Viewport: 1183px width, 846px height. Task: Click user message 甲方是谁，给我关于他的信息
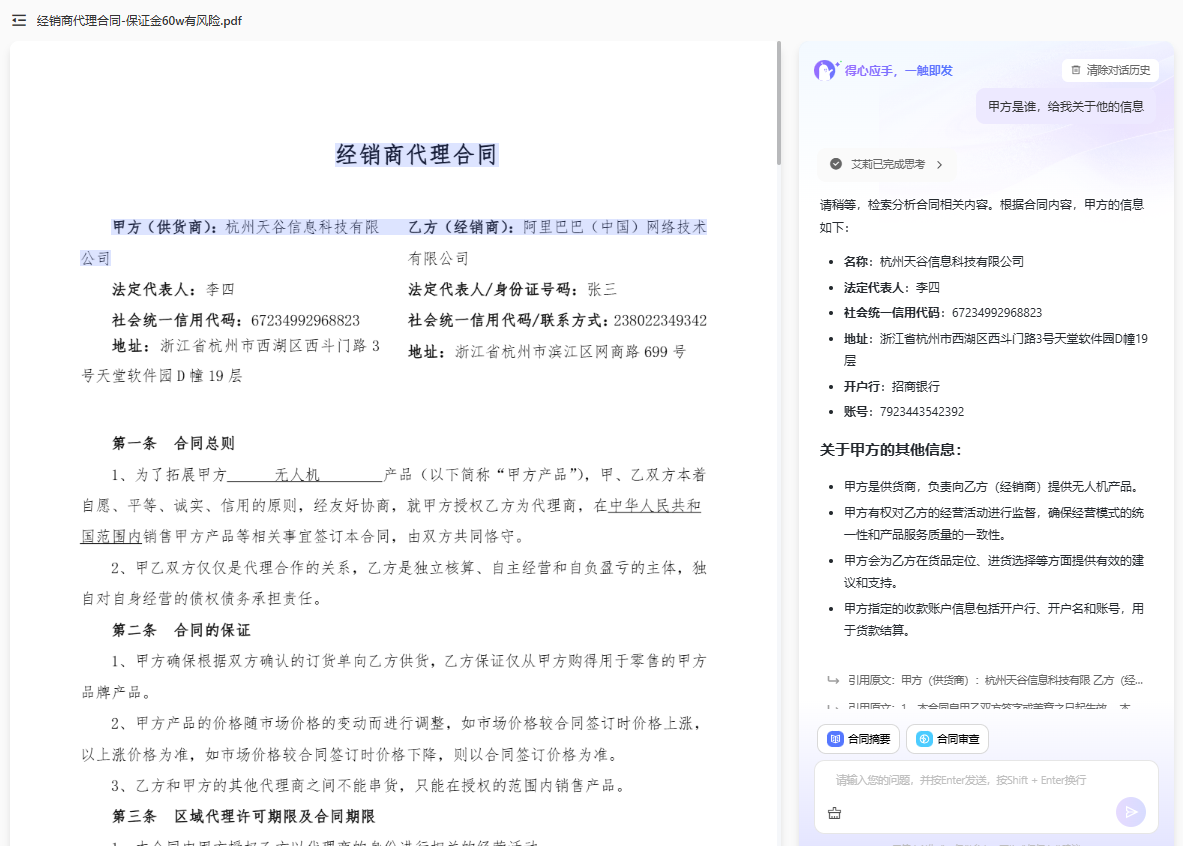(1065, 106)
